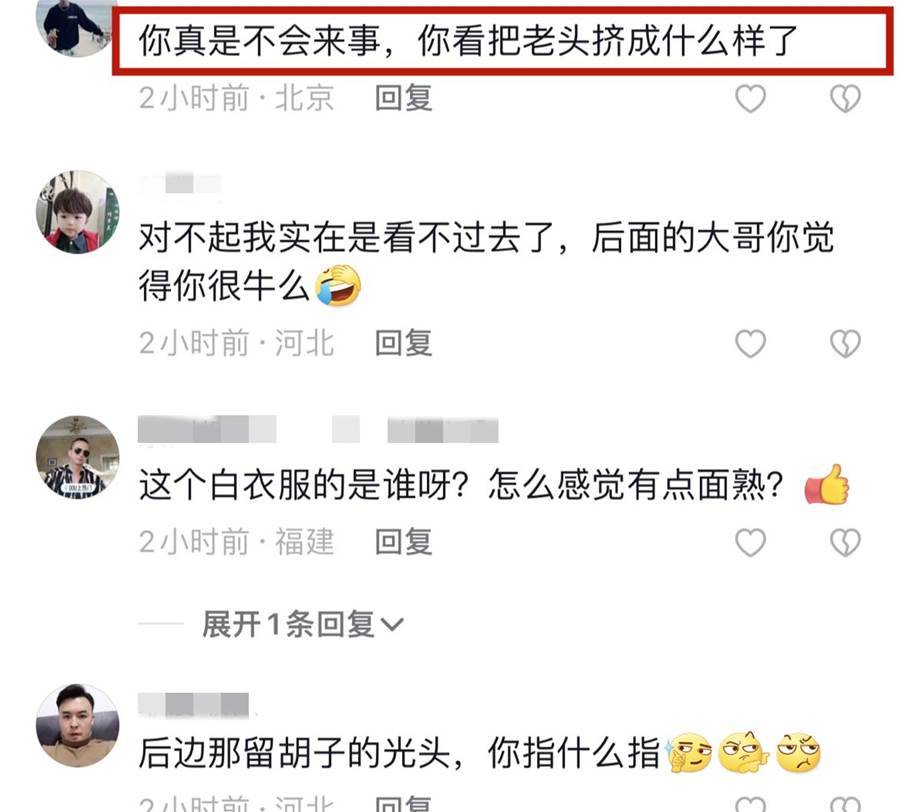Open the avatar of the man on the grey sofa
This screenshot has width=900, height=812.
77,725
